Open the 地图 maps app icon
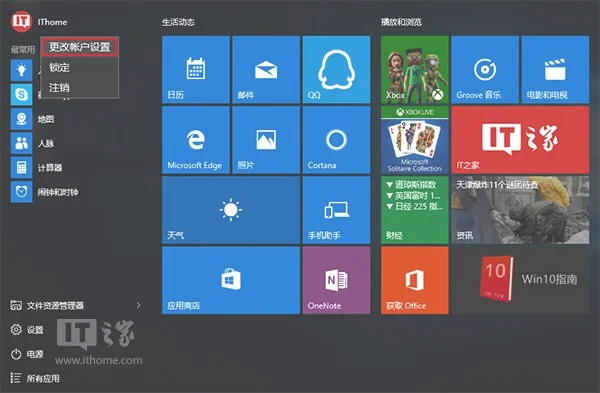 [x=21, y=119]
